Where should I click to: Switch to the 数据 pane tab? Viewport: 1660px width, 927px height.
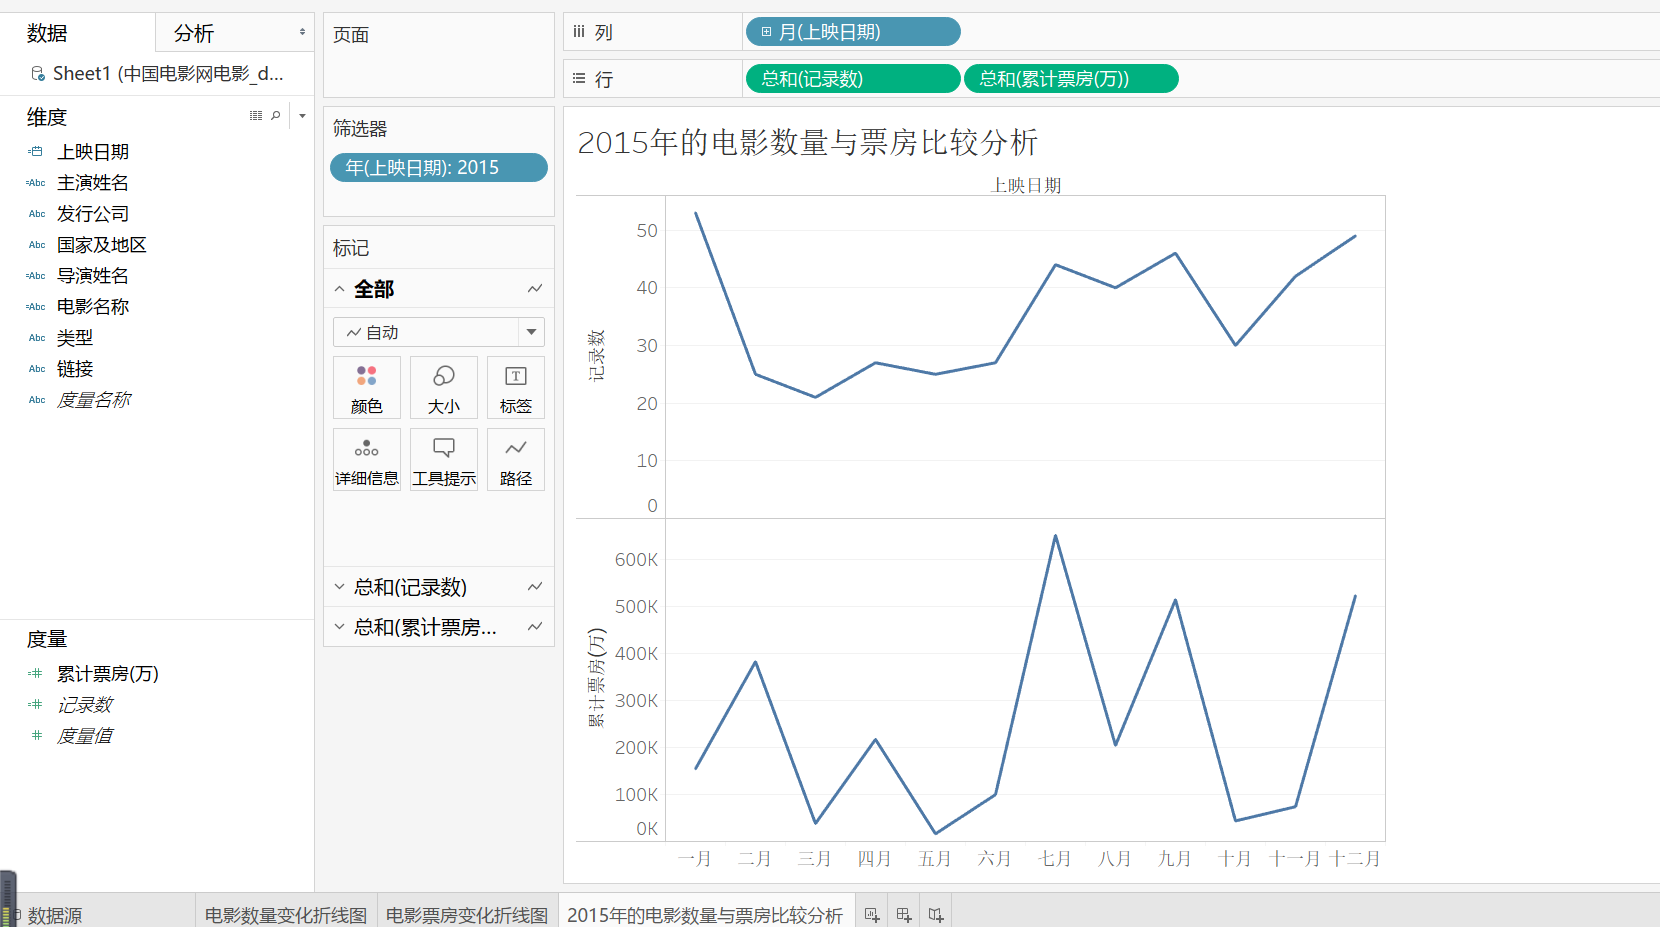(47, 33)
